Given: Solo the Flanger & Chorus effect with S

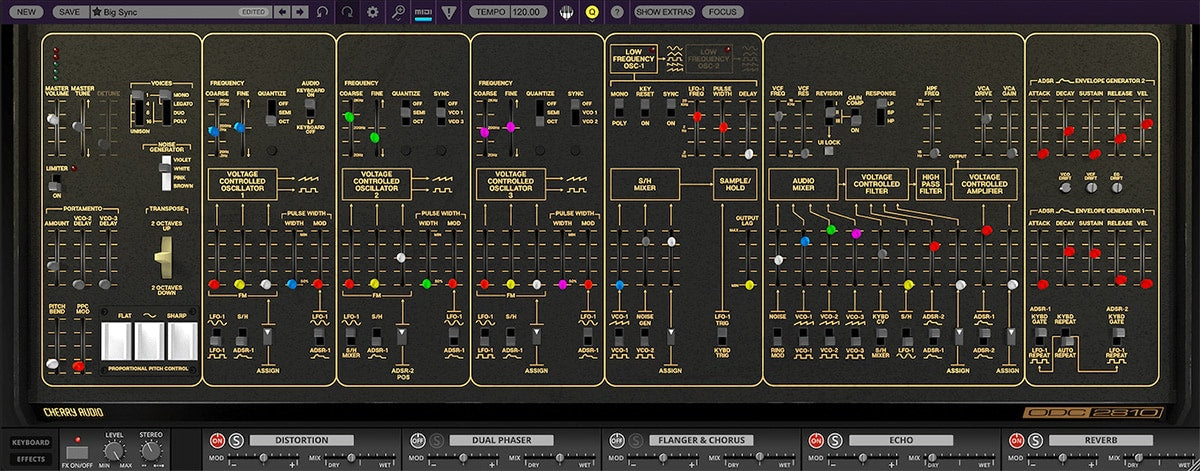Looking at the screenshot, I should (636, 440).
